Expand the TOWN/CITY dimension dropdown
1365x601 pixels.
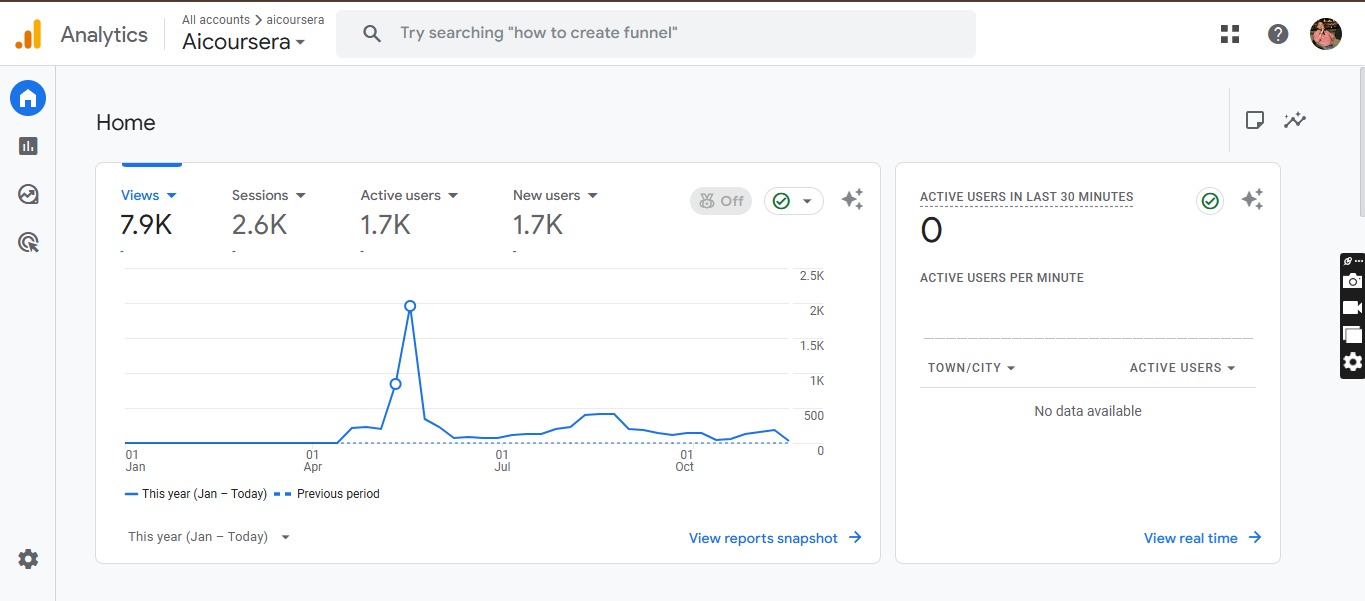click(971, 368)
